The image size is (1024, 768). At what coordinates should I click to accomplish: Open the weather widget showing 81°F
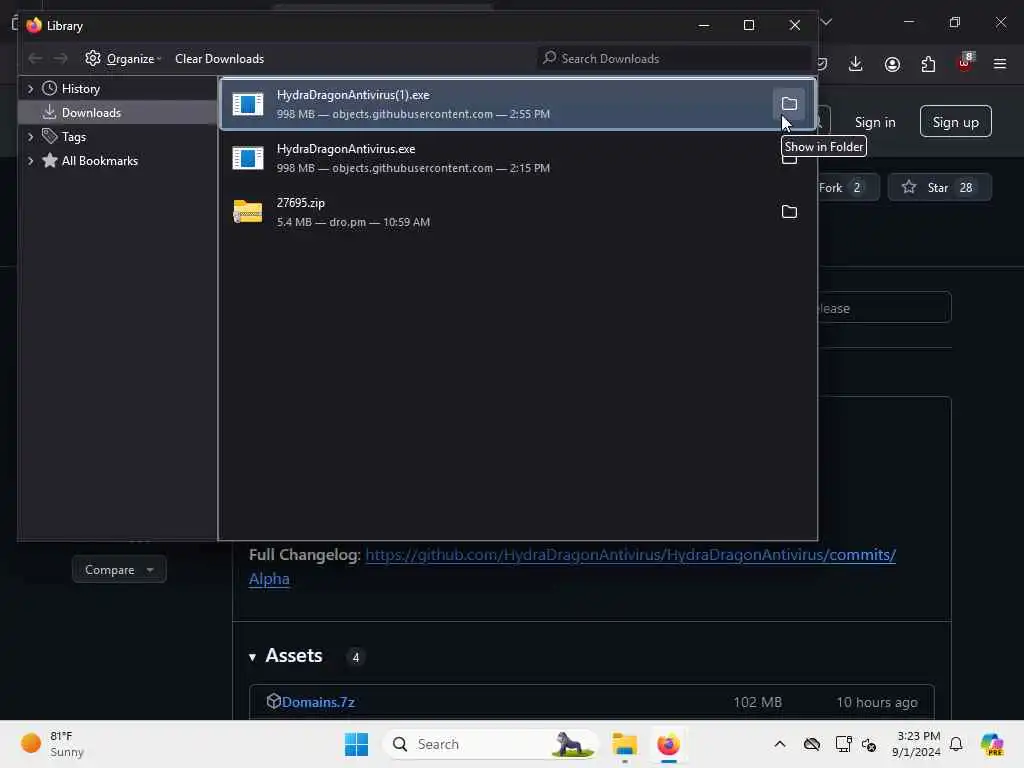point(54,744)
